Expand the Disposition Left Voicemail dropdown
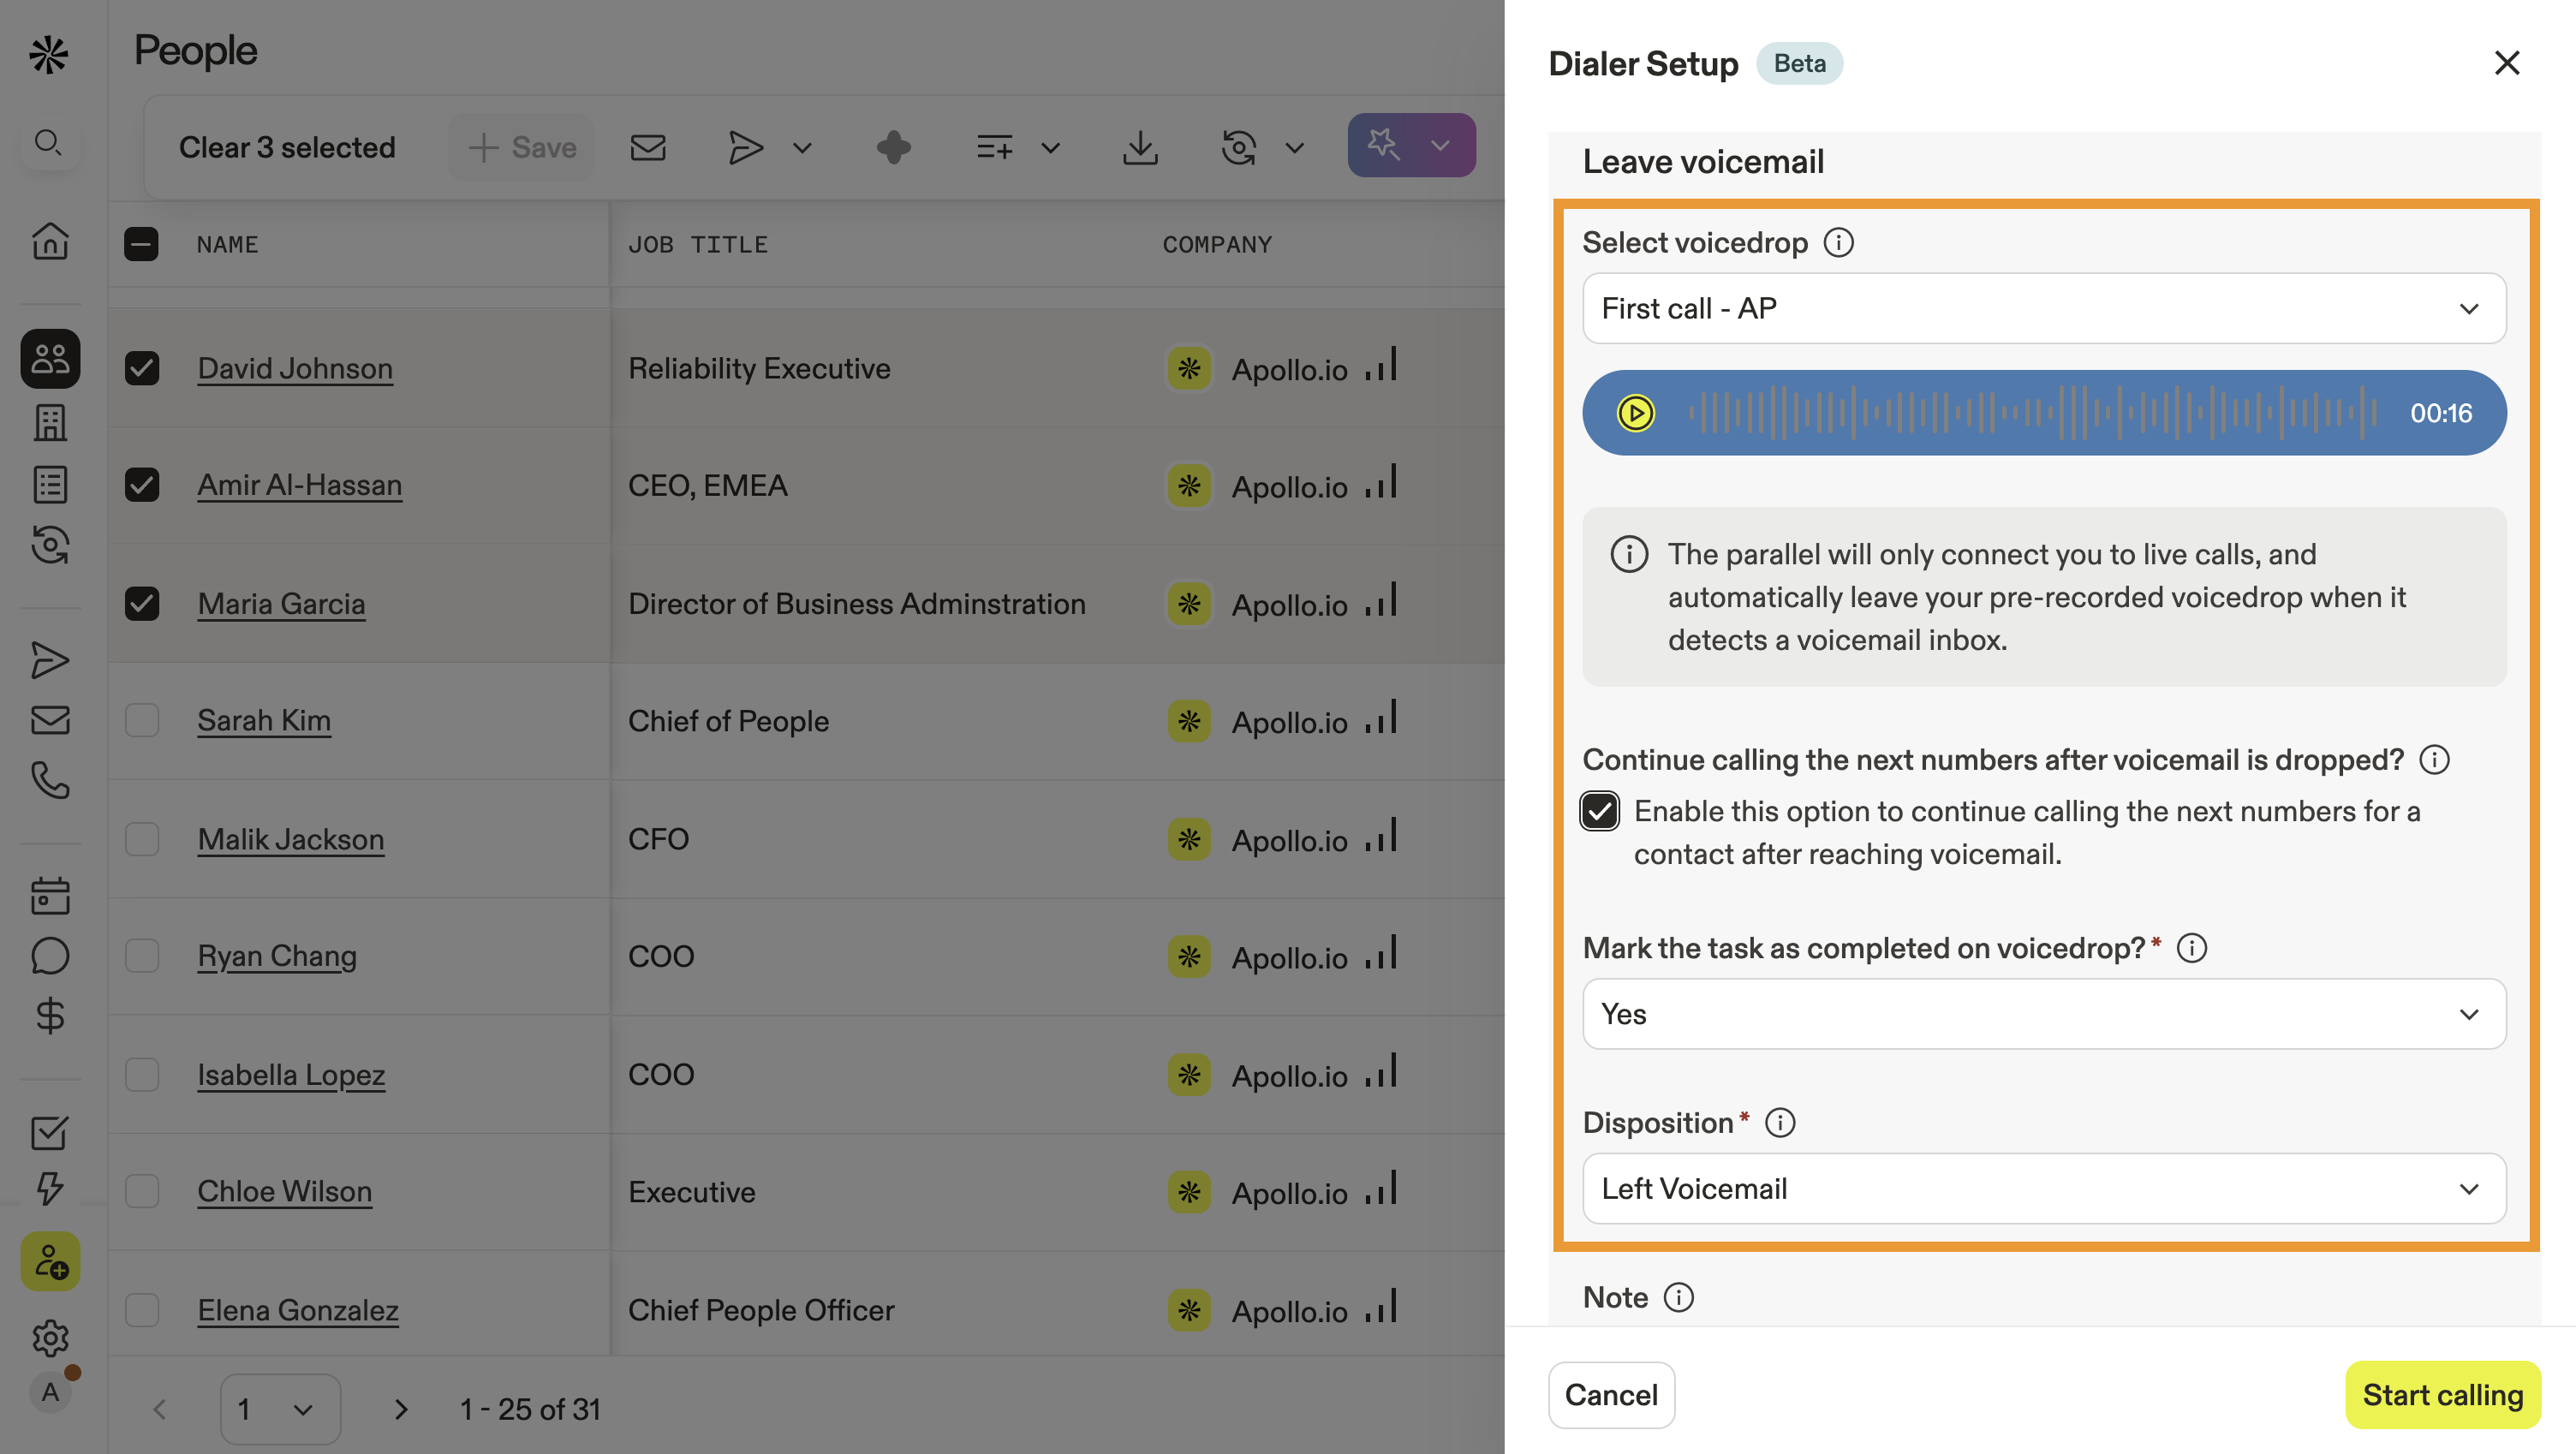2576x1454 pixels. point(2043,1188)
